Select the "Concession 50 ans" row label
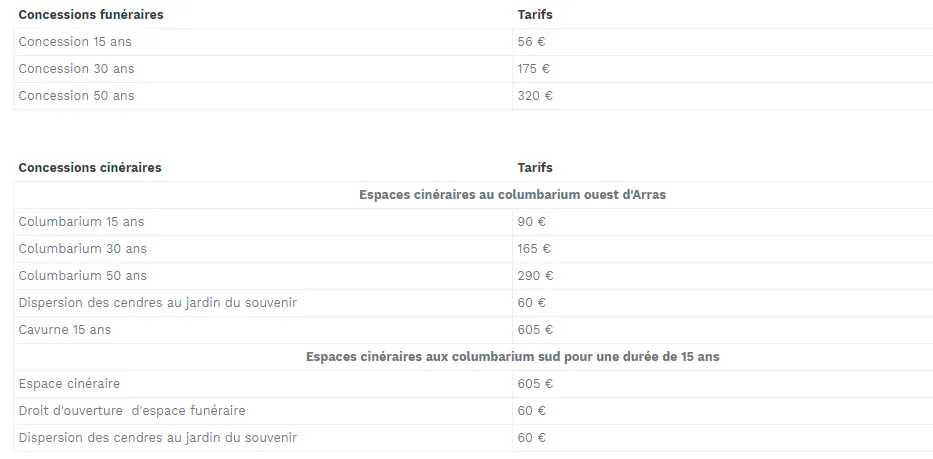 [76, 96]
